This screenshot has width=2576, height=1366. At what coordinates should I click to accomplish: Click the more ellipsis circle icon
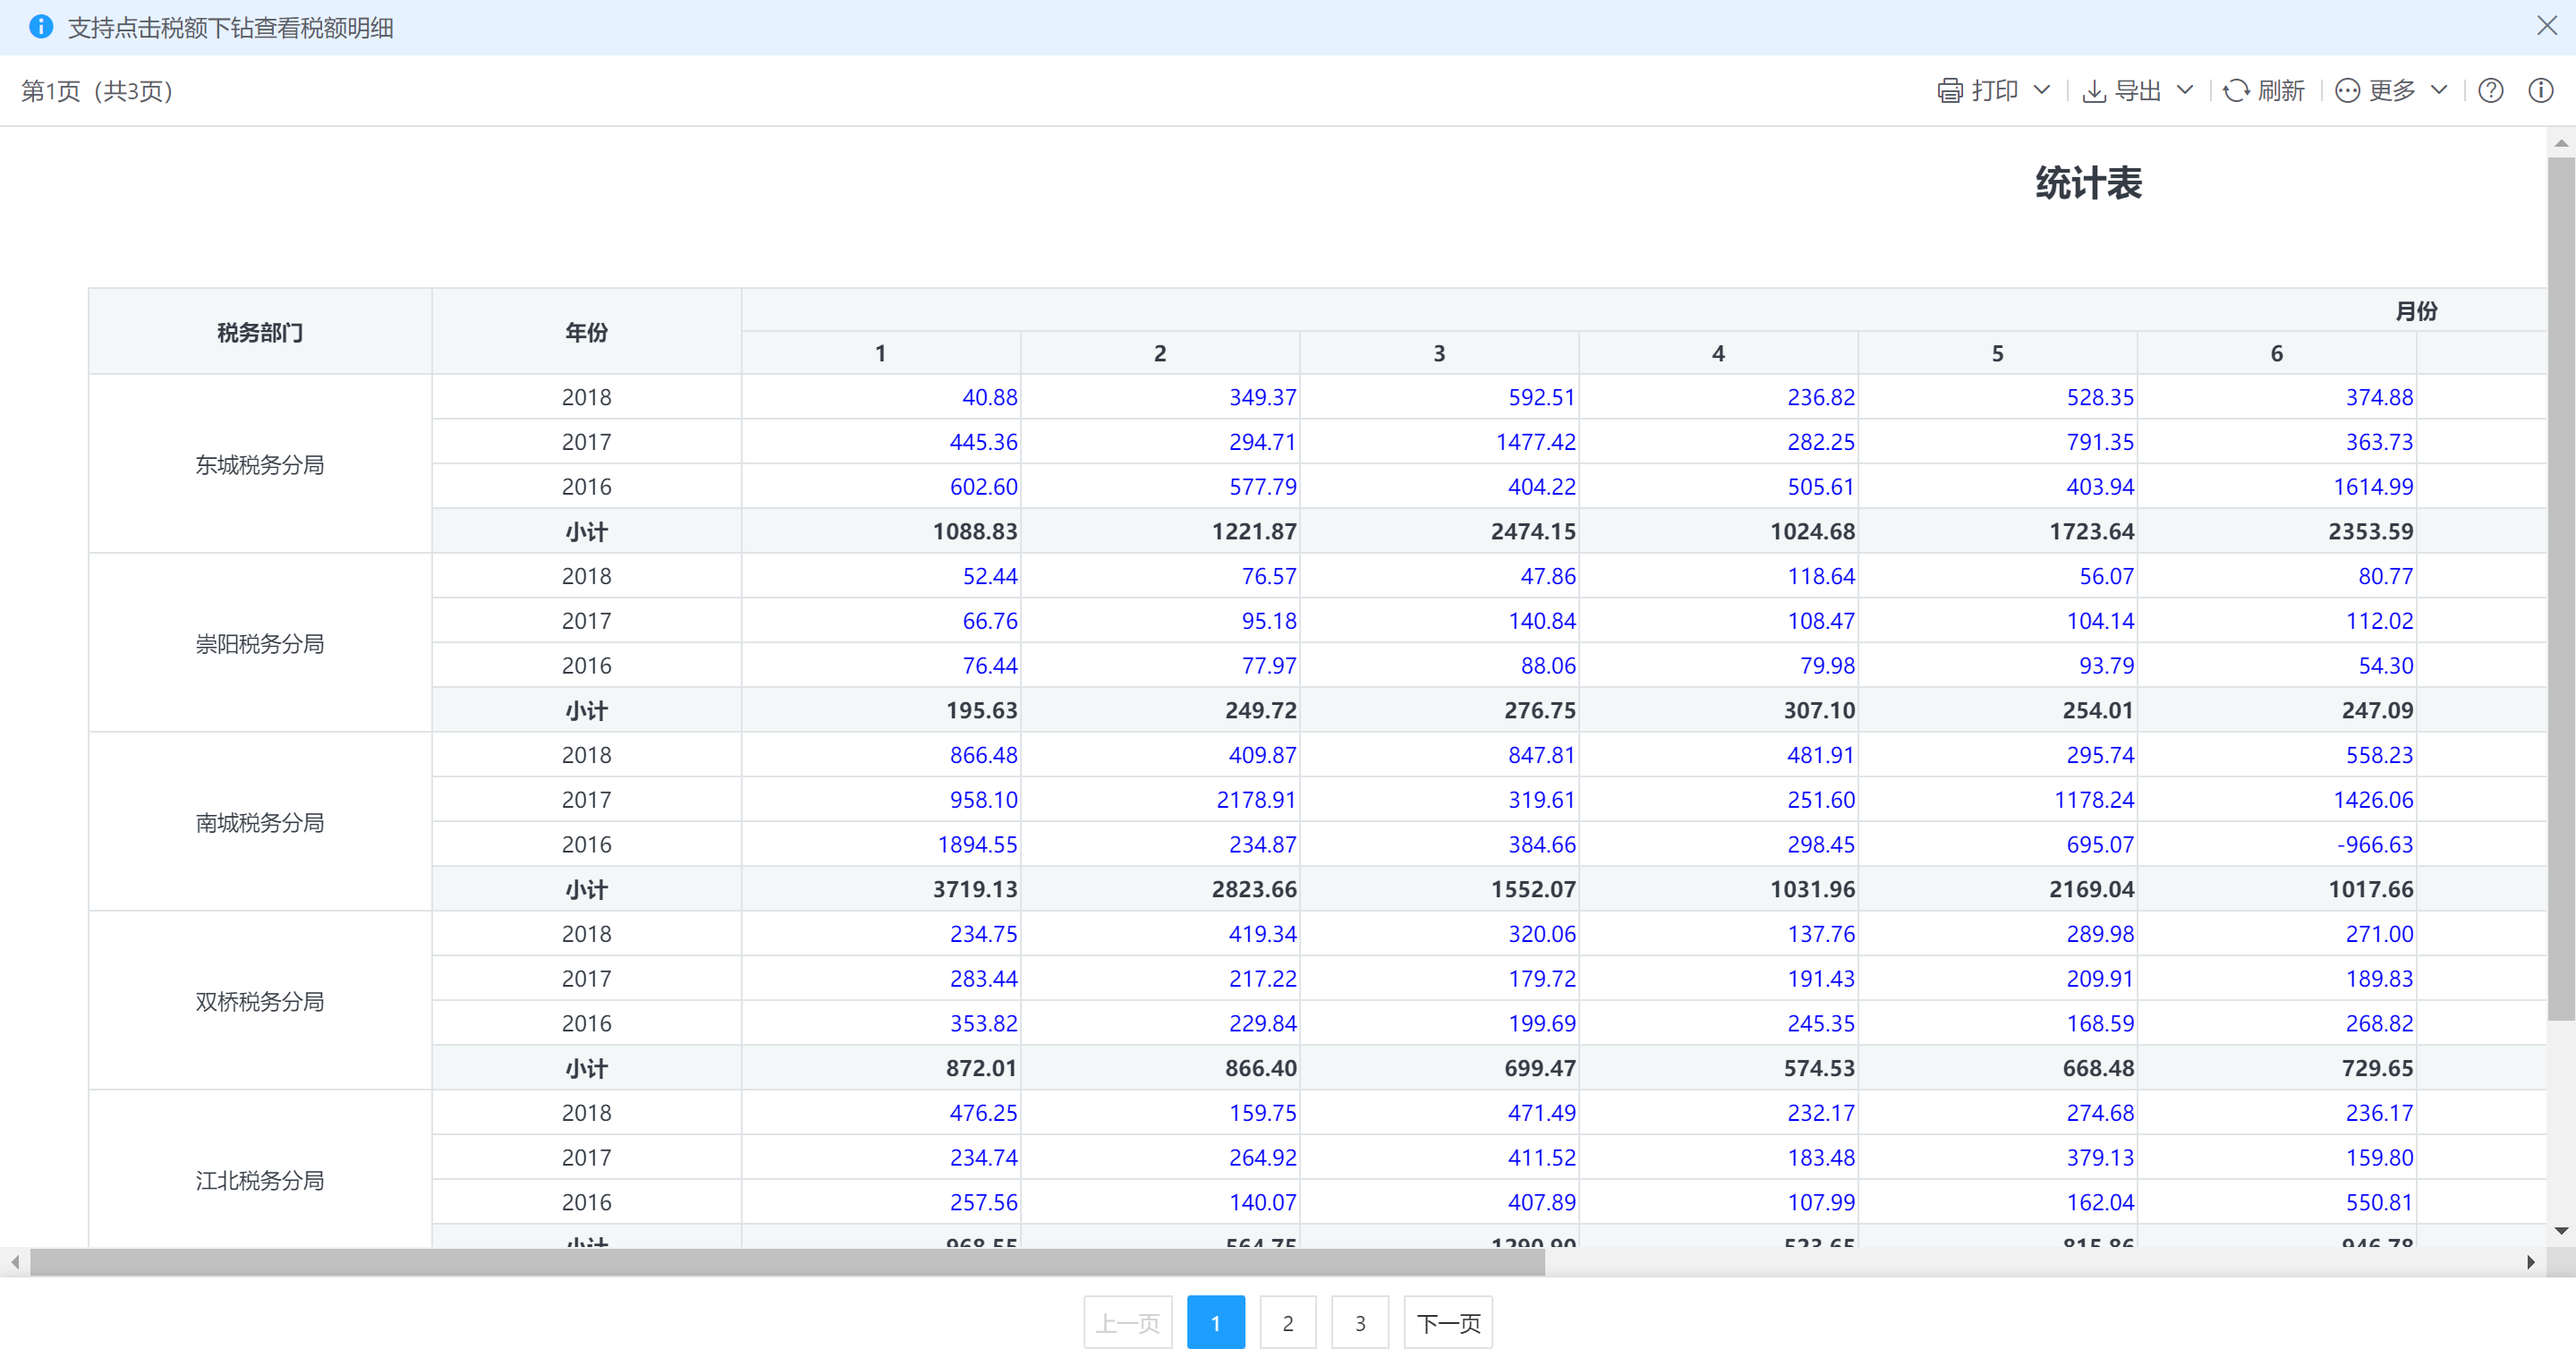[x=2347, y=91]
